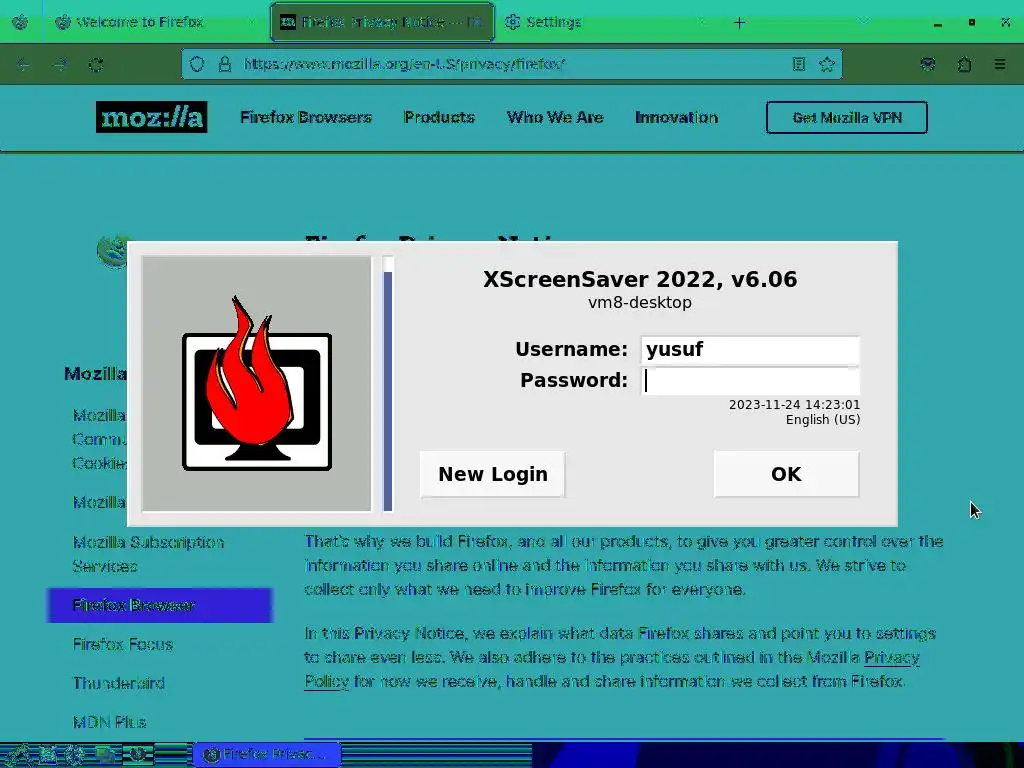1024x768 pixels.
Task: Confirm the unlock dialog with OK
Action: pyautogui.click(x=786, y=474)
